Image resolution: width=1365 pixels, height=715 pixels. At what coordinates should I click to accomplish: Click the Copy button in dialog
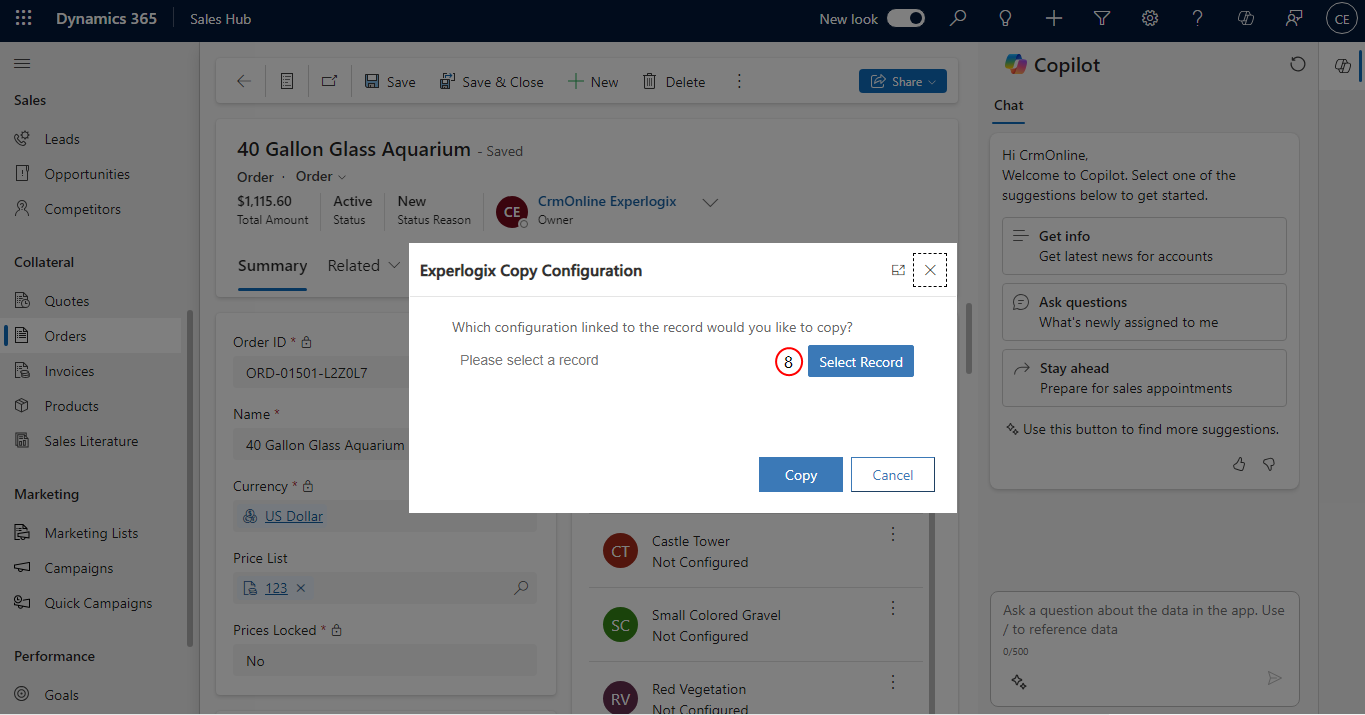[801, 475]
